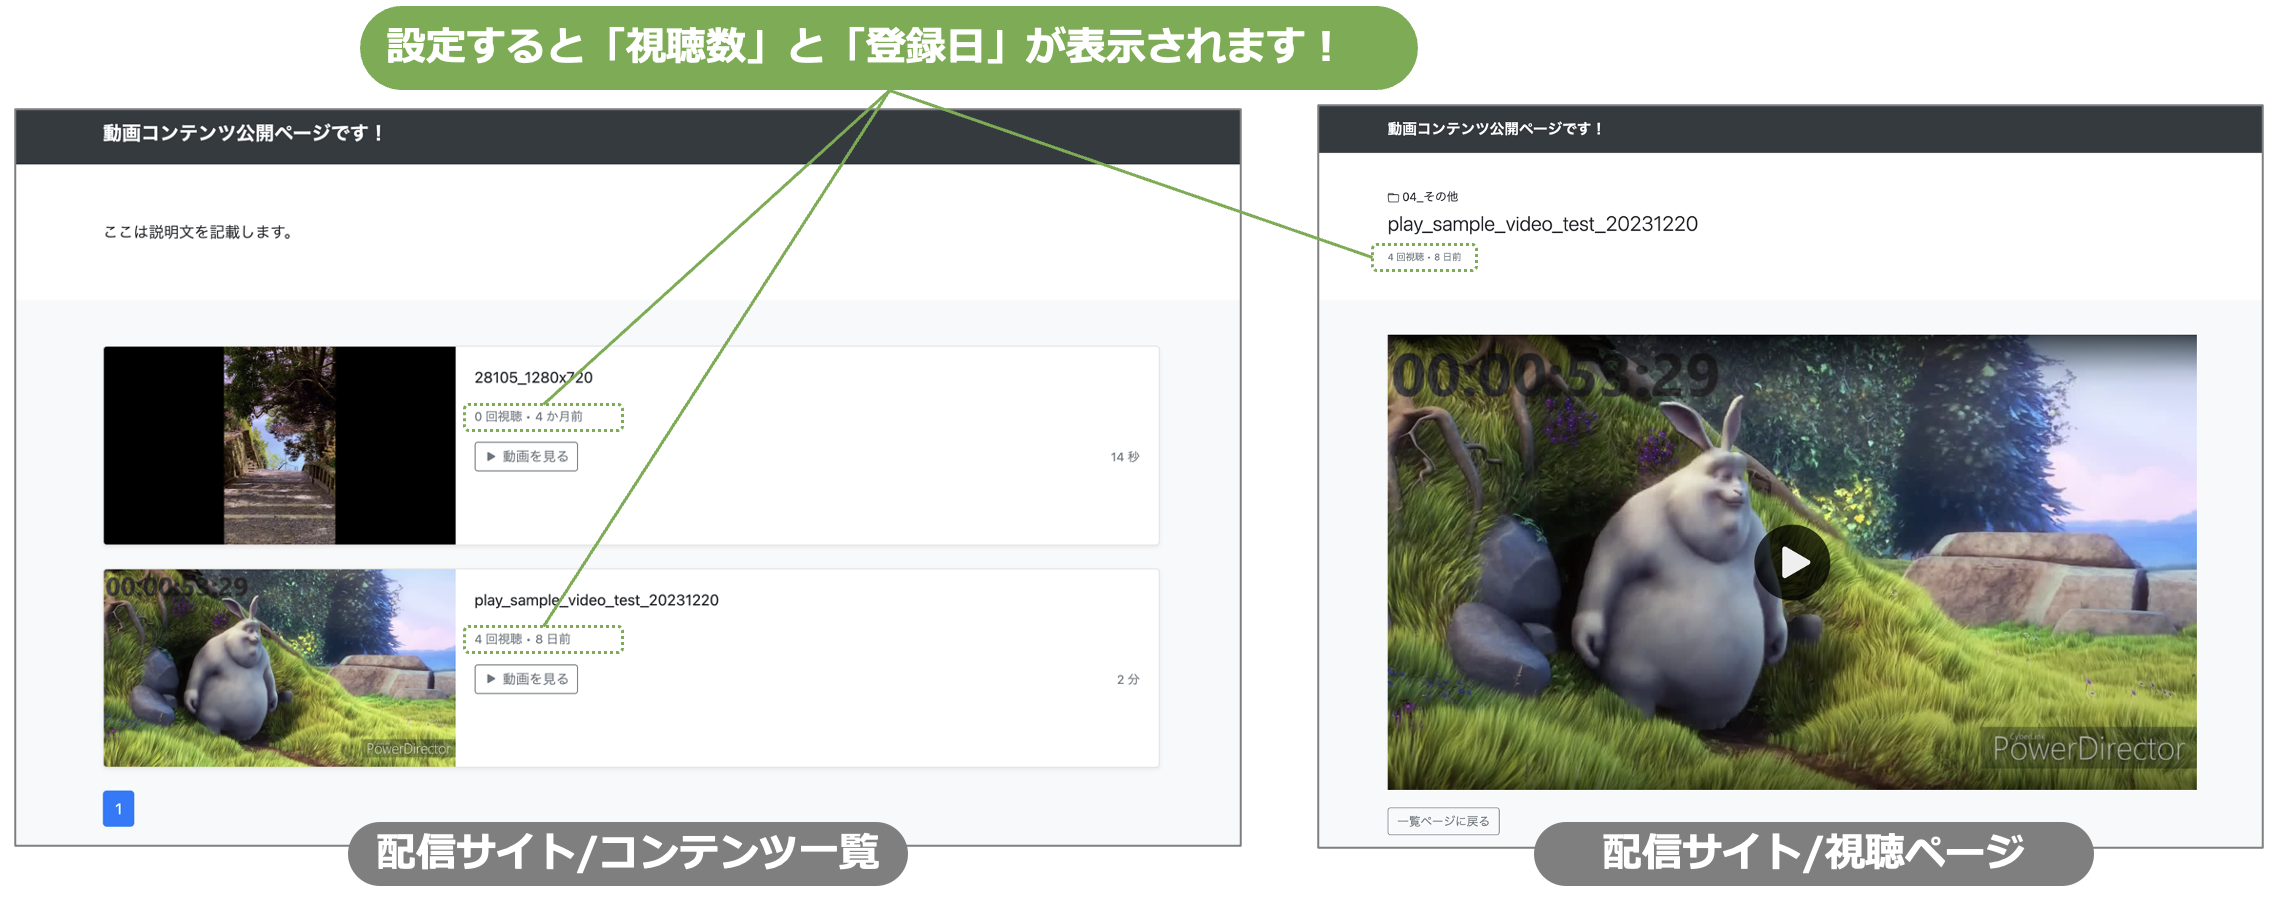This screenshot has height=906, width=2280.
Task: Click play triangle icon in first 動画を見る button
Action: coord(491,456)
